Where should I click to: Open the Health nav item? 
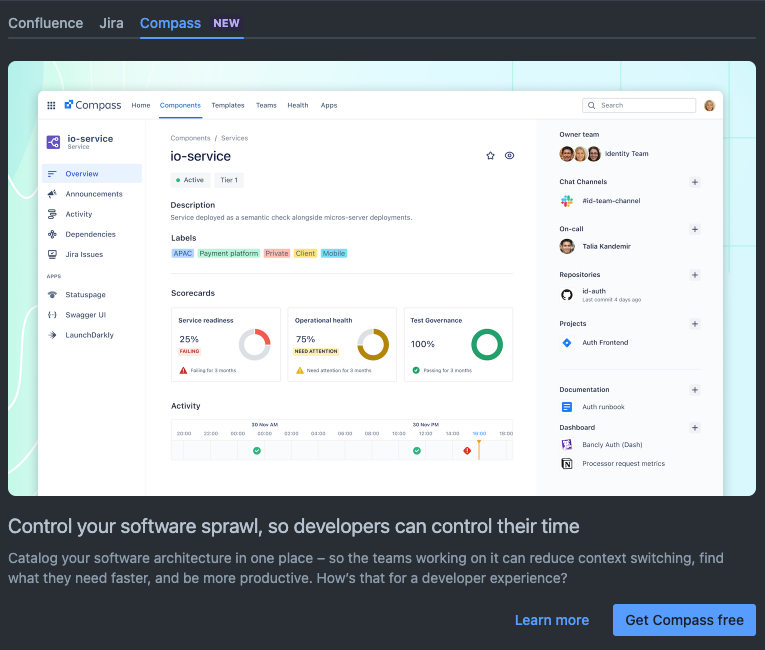pos(298,105)
